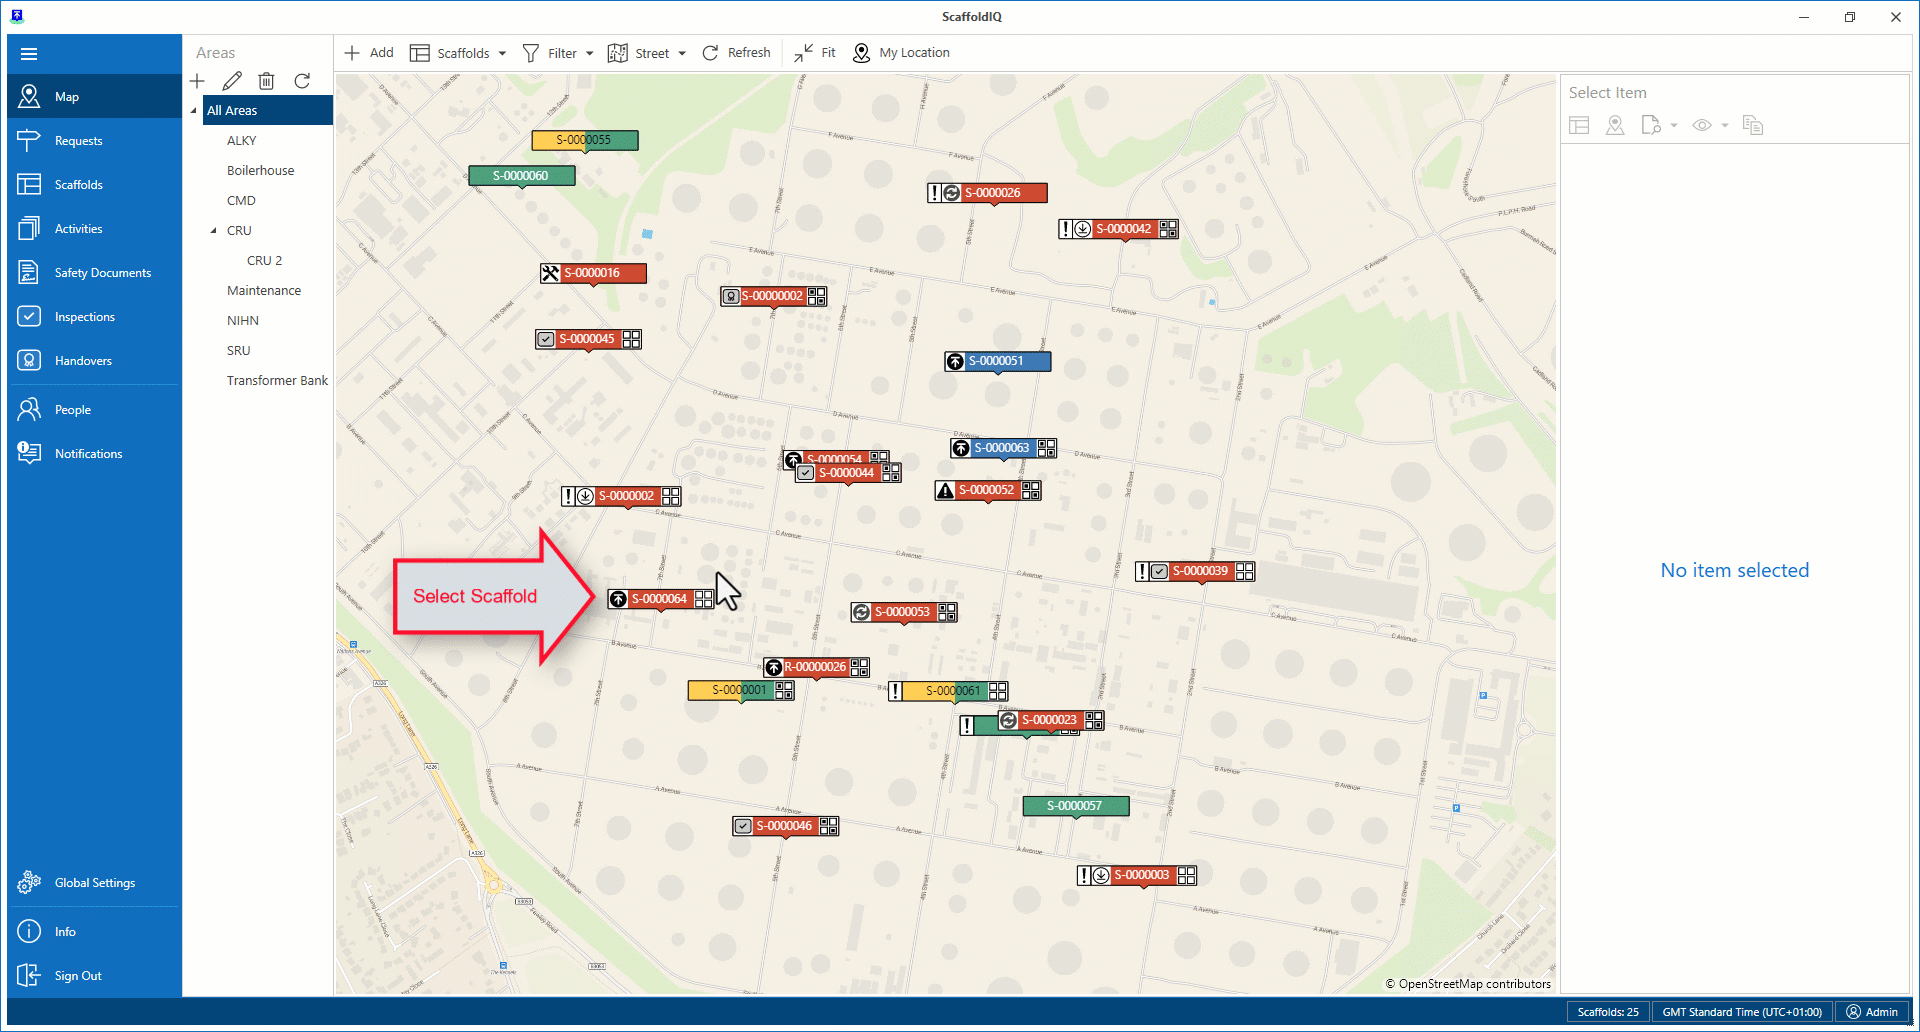Select the Boilerhouse area

[x=260, y=171]
